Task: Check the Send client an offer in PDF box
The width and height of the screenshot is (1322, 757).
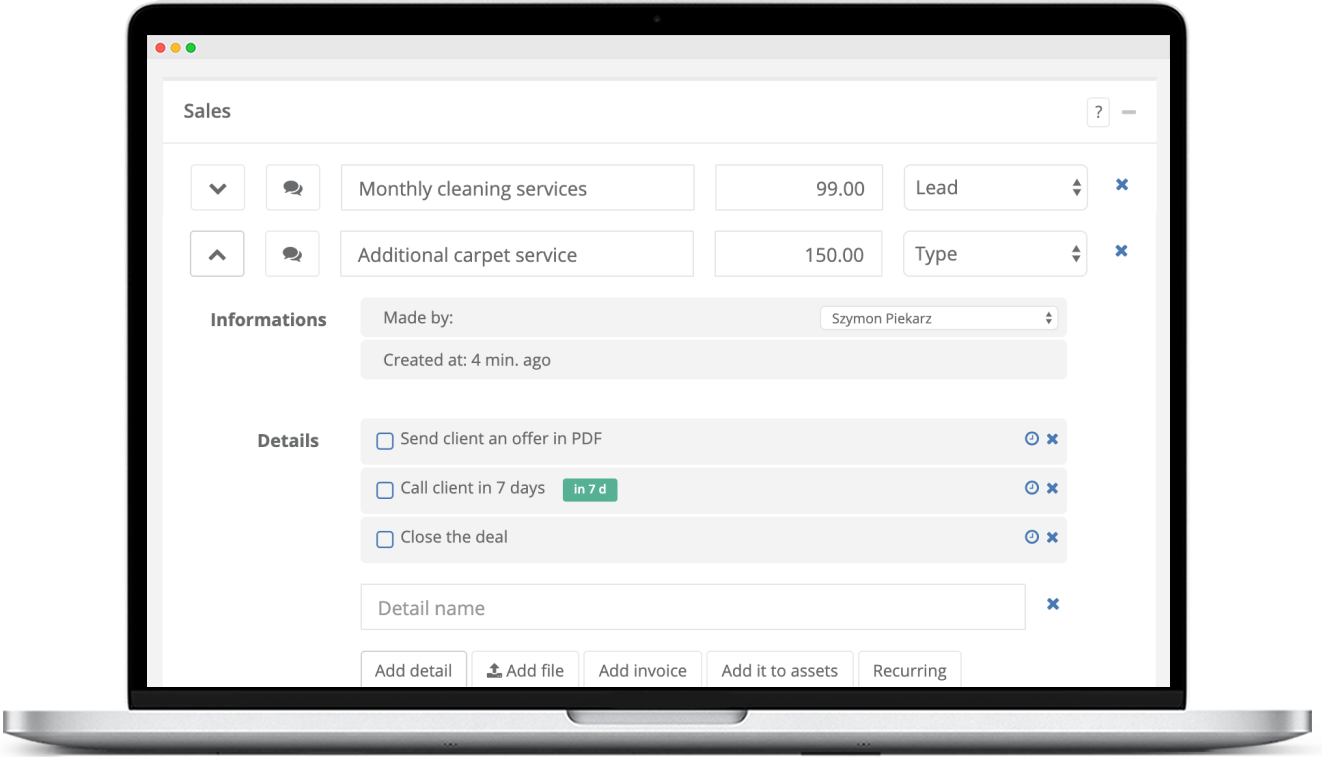Action: [x=384, y=441]
